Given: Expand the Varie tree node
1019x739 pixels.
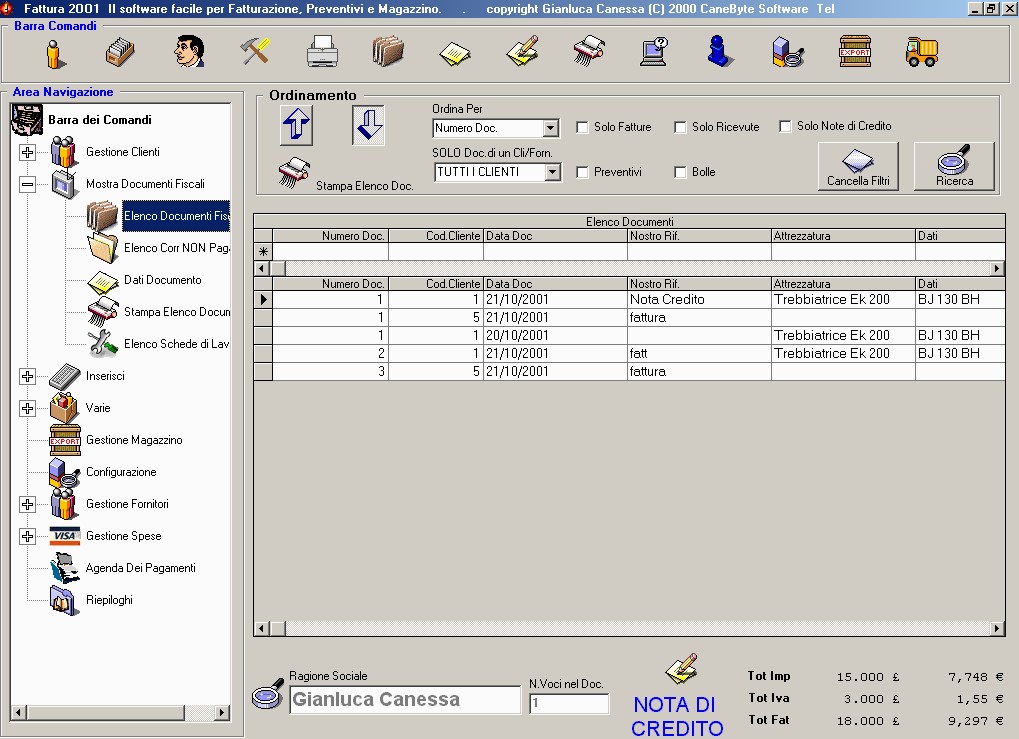Looking at the screenshot, I should tap(27, 408).
